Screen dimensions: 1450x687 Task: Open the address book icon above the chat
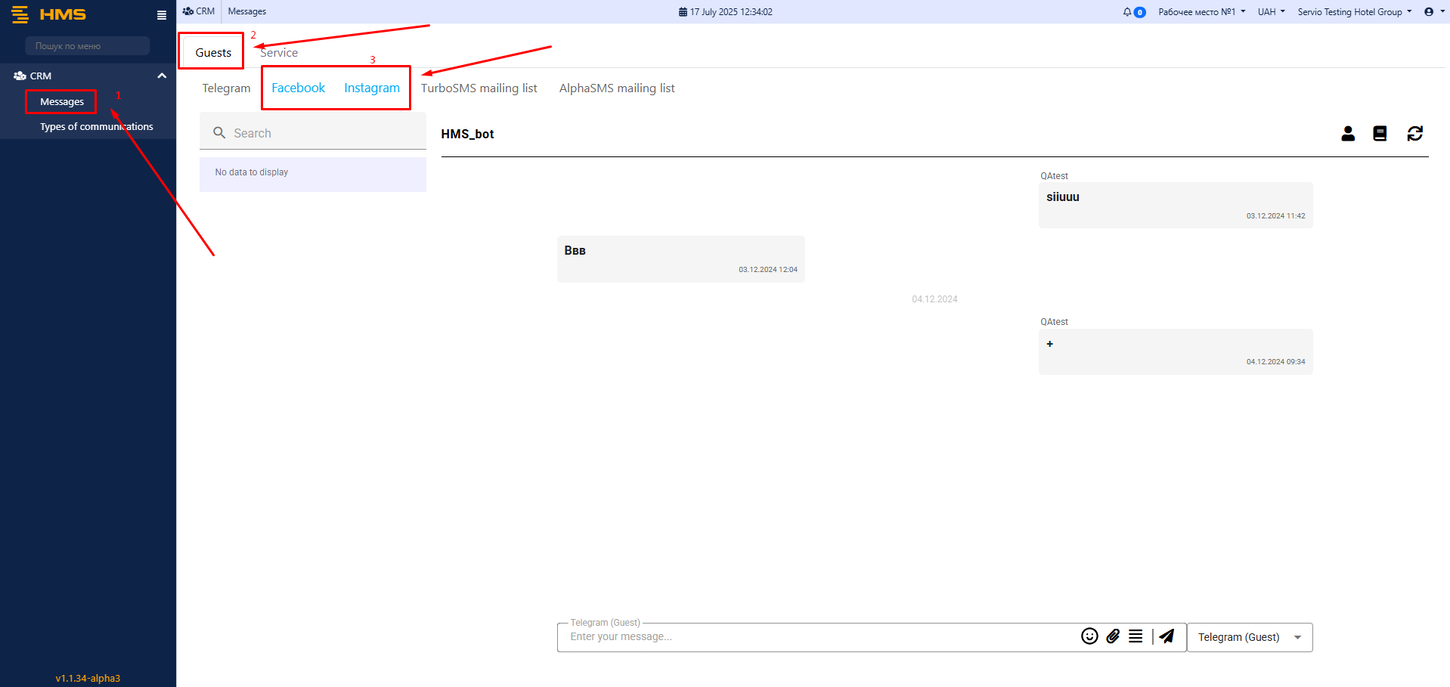[1380, 133]
